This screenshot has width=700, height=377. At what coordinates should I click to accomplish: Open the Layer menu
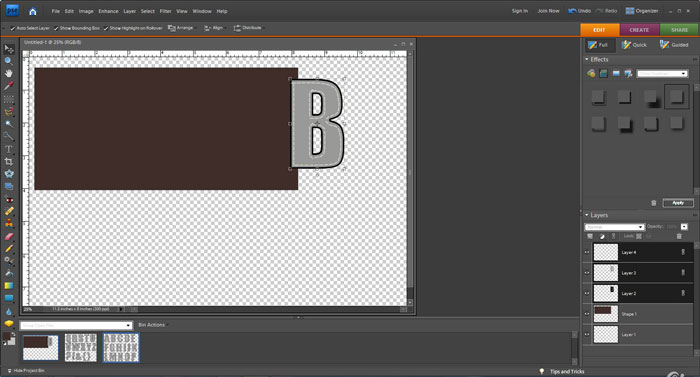click(129, 11)
